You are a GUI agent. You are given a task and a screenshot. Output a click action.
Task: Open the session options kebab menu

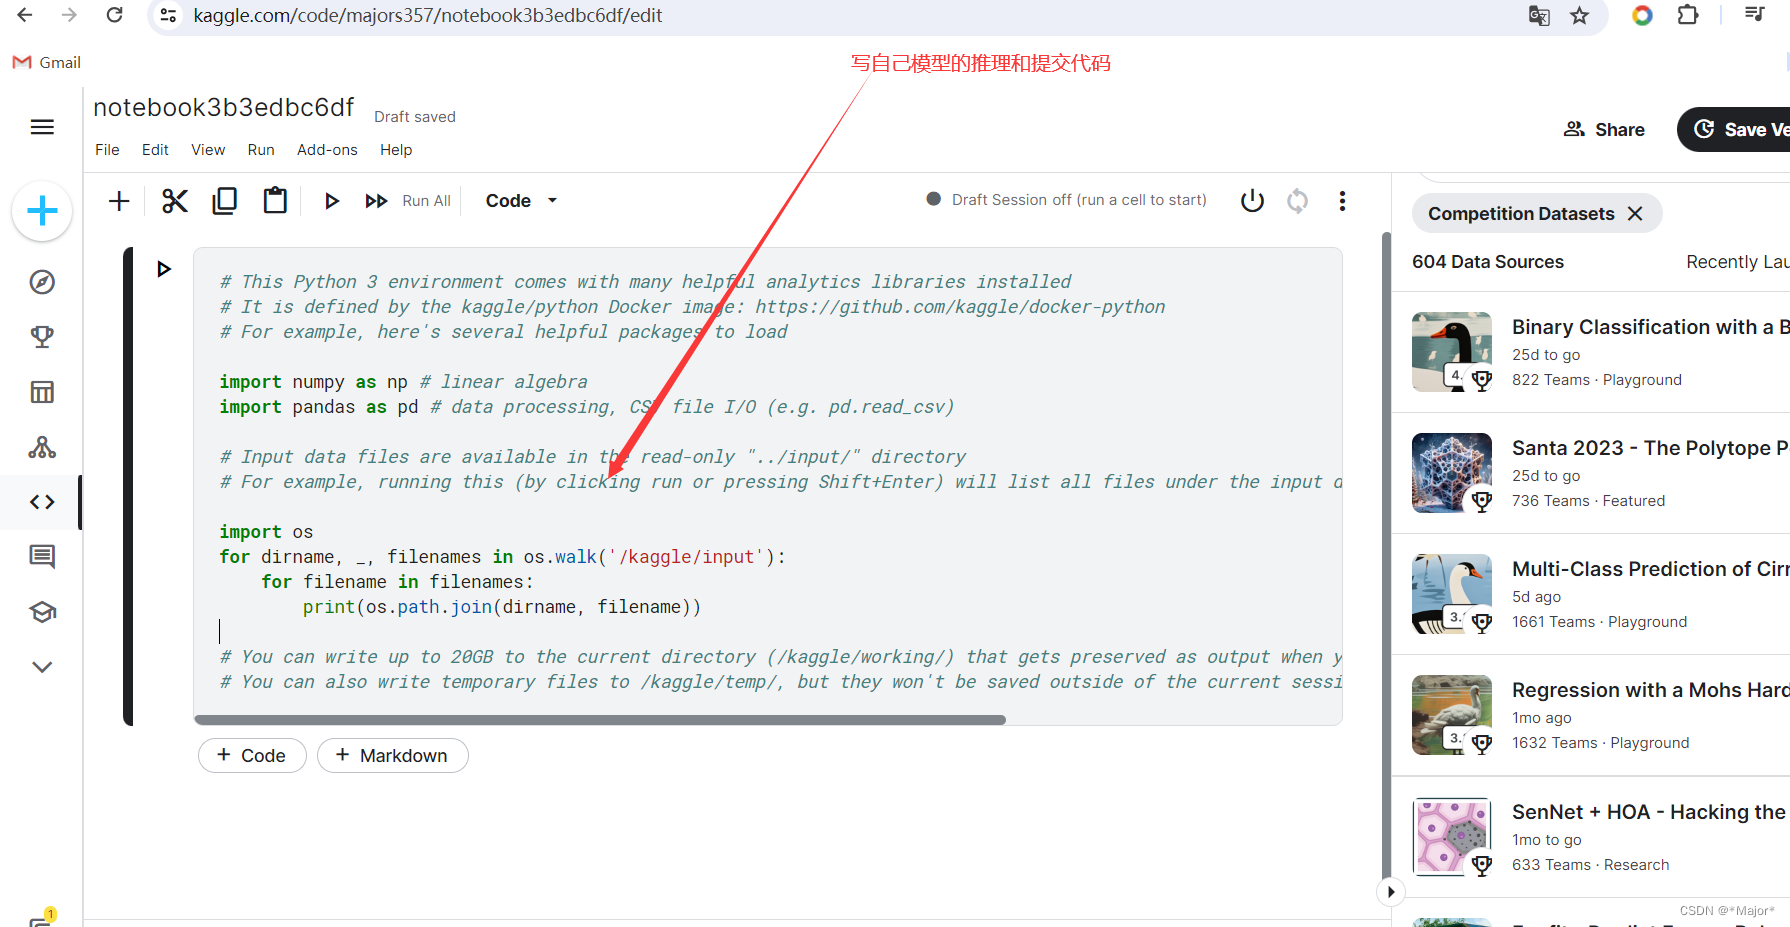(x=1342, y=200)
